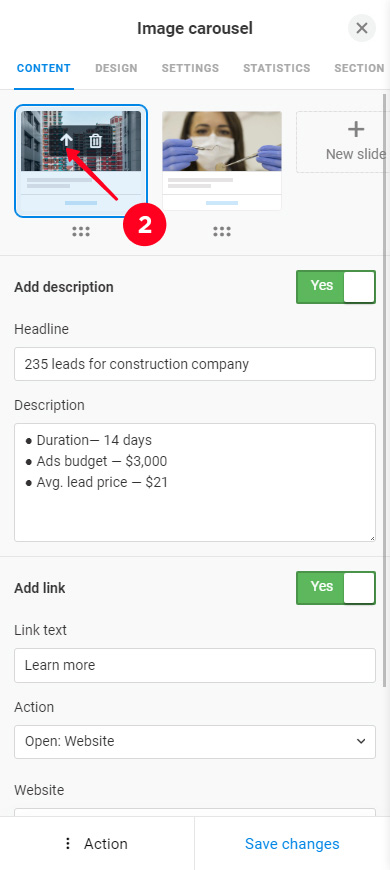Close the Image carousel panel
Screen dimensions: 390x870
(x=362, y=28)
